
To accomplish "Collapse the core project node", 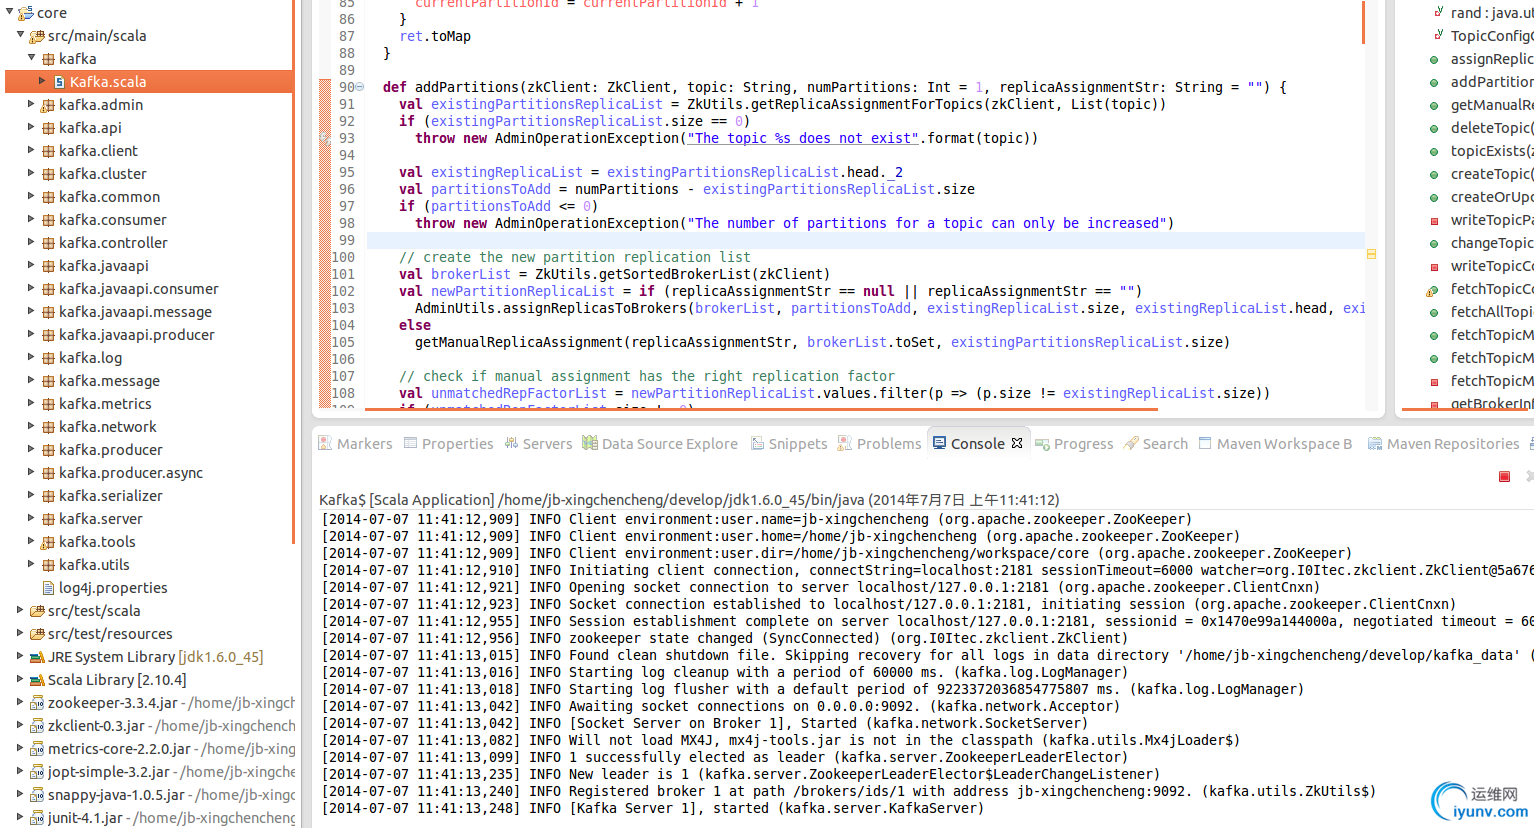I will point(9,12).
